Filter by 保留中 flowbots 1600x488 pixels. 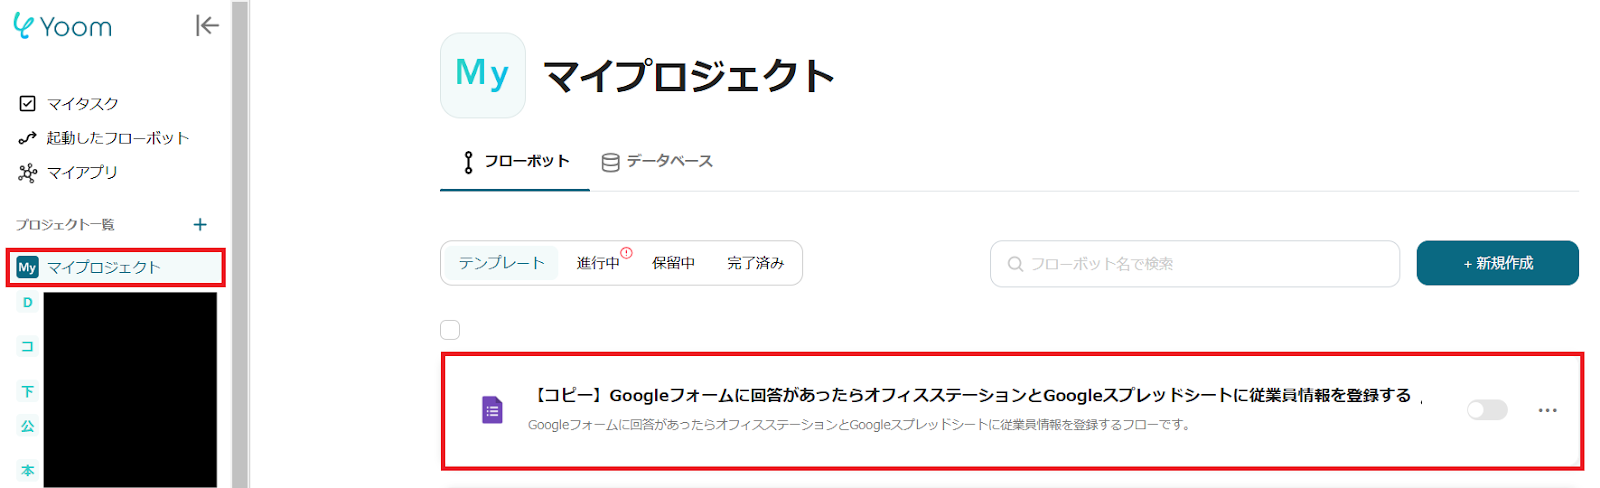(x=673, y=263)
